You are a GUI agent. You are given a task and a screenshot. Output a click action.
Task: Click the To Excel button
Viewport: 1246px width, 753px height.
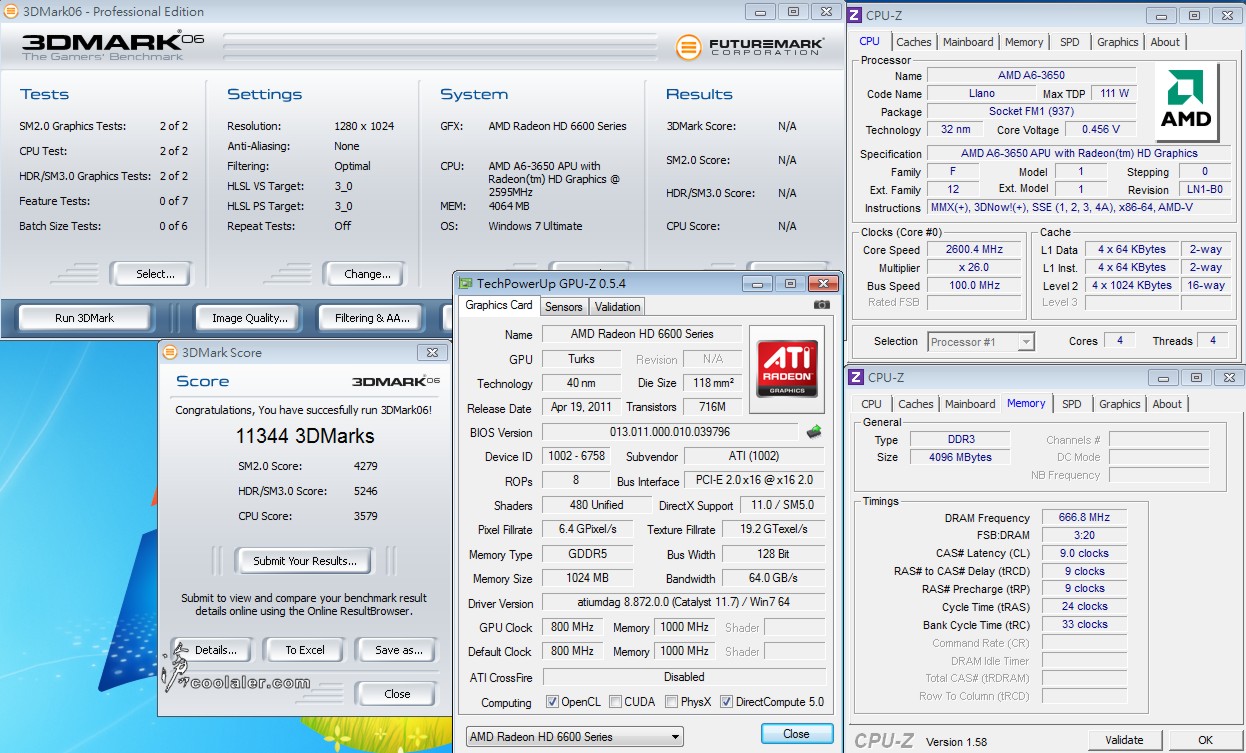(305, 650)
